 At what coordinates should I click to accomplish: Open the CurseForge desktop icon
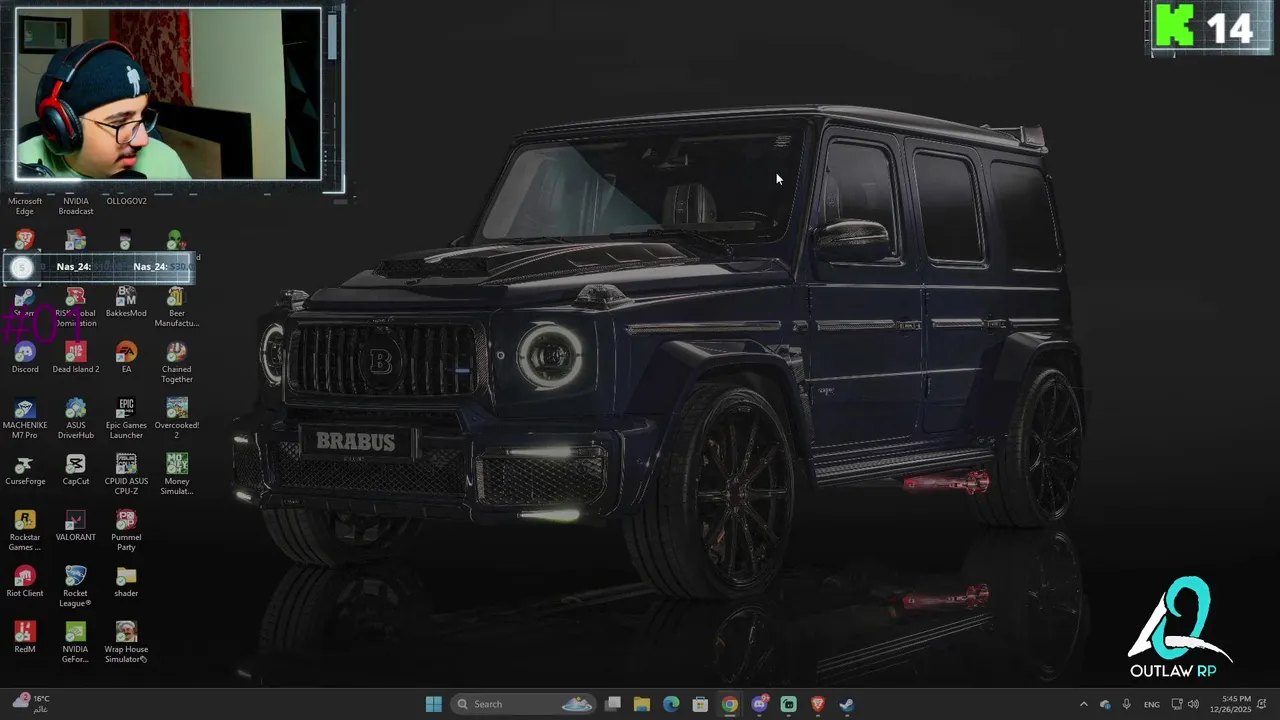(x=25, y=470)
